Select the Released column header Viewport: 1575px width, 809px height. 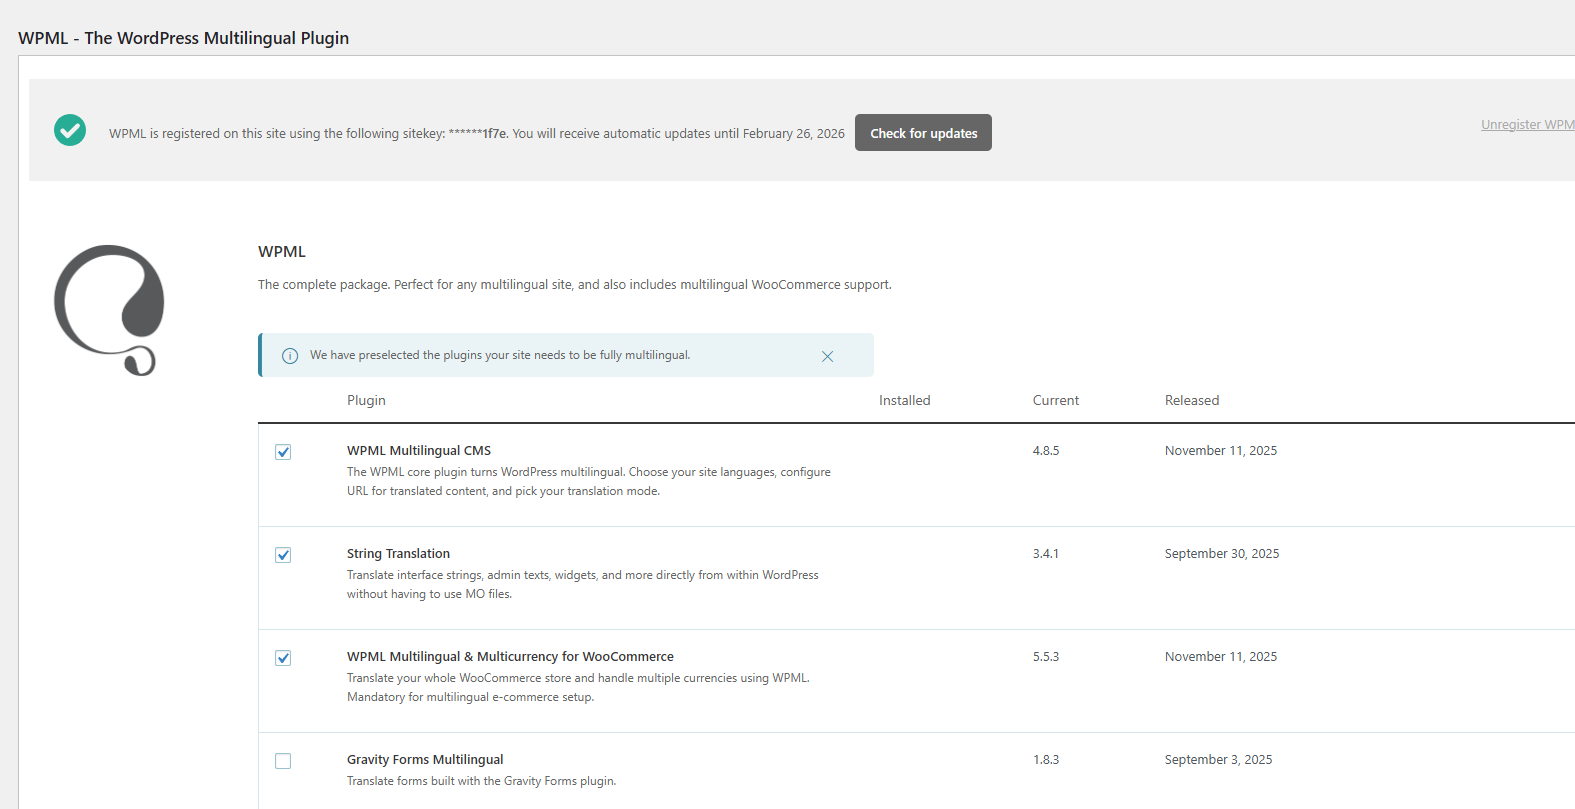click(x=1191, y=400)
